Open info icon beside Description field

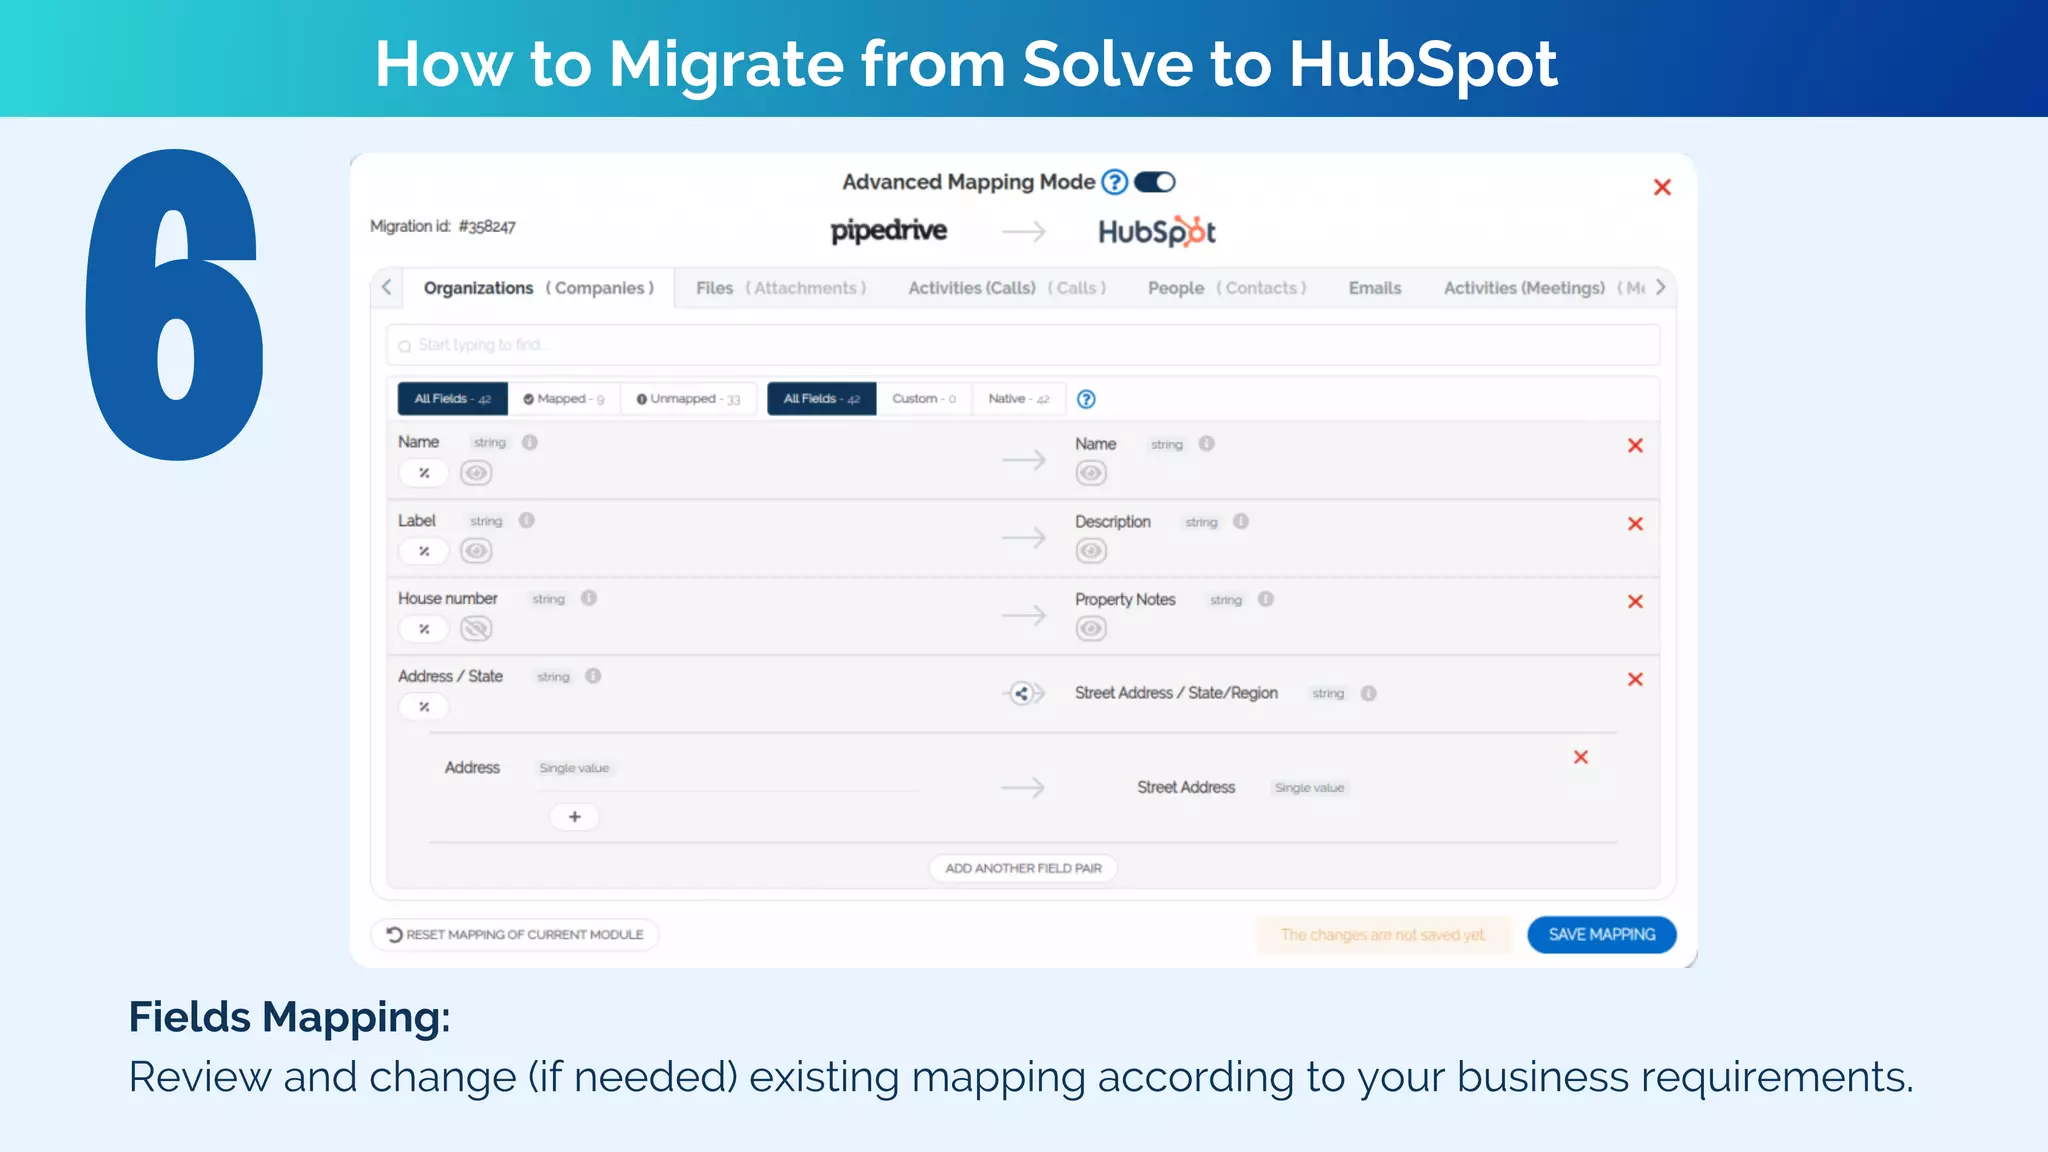coord(1241,521)
